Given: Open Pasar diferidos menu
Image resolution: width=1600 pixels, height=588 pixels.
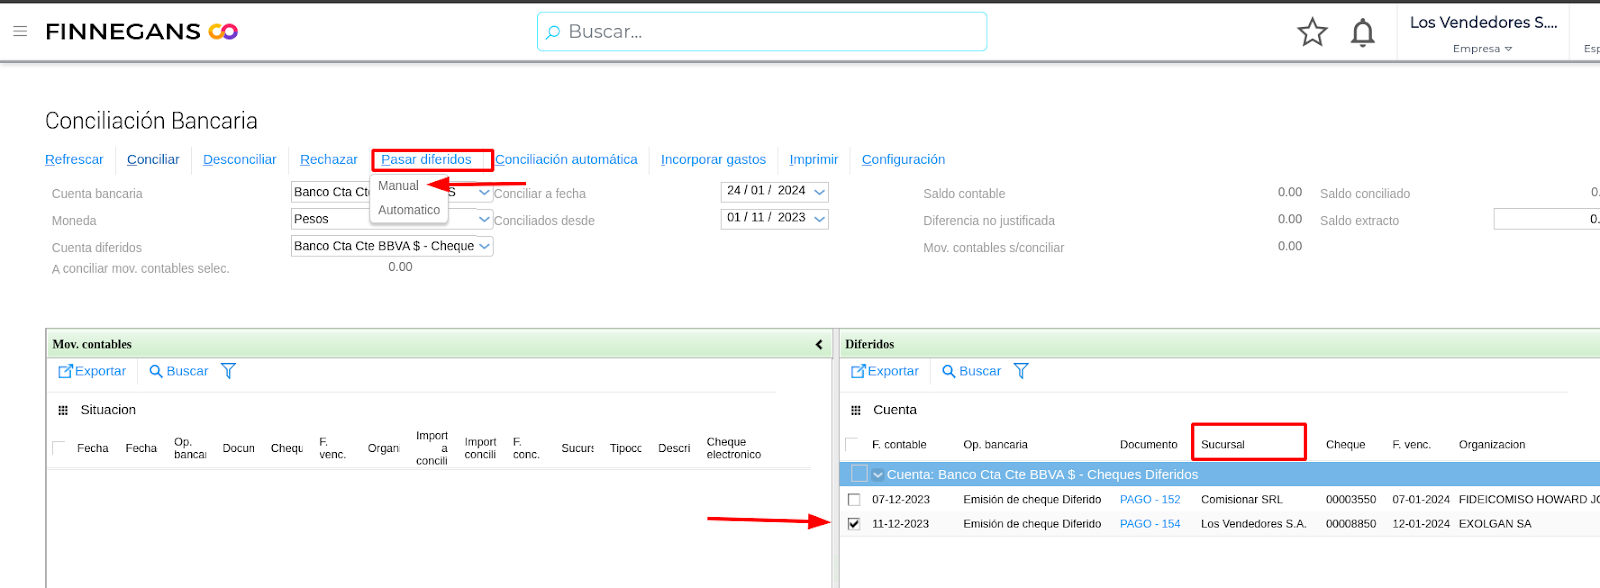Looking at the screenshot, I should point(426,159).
